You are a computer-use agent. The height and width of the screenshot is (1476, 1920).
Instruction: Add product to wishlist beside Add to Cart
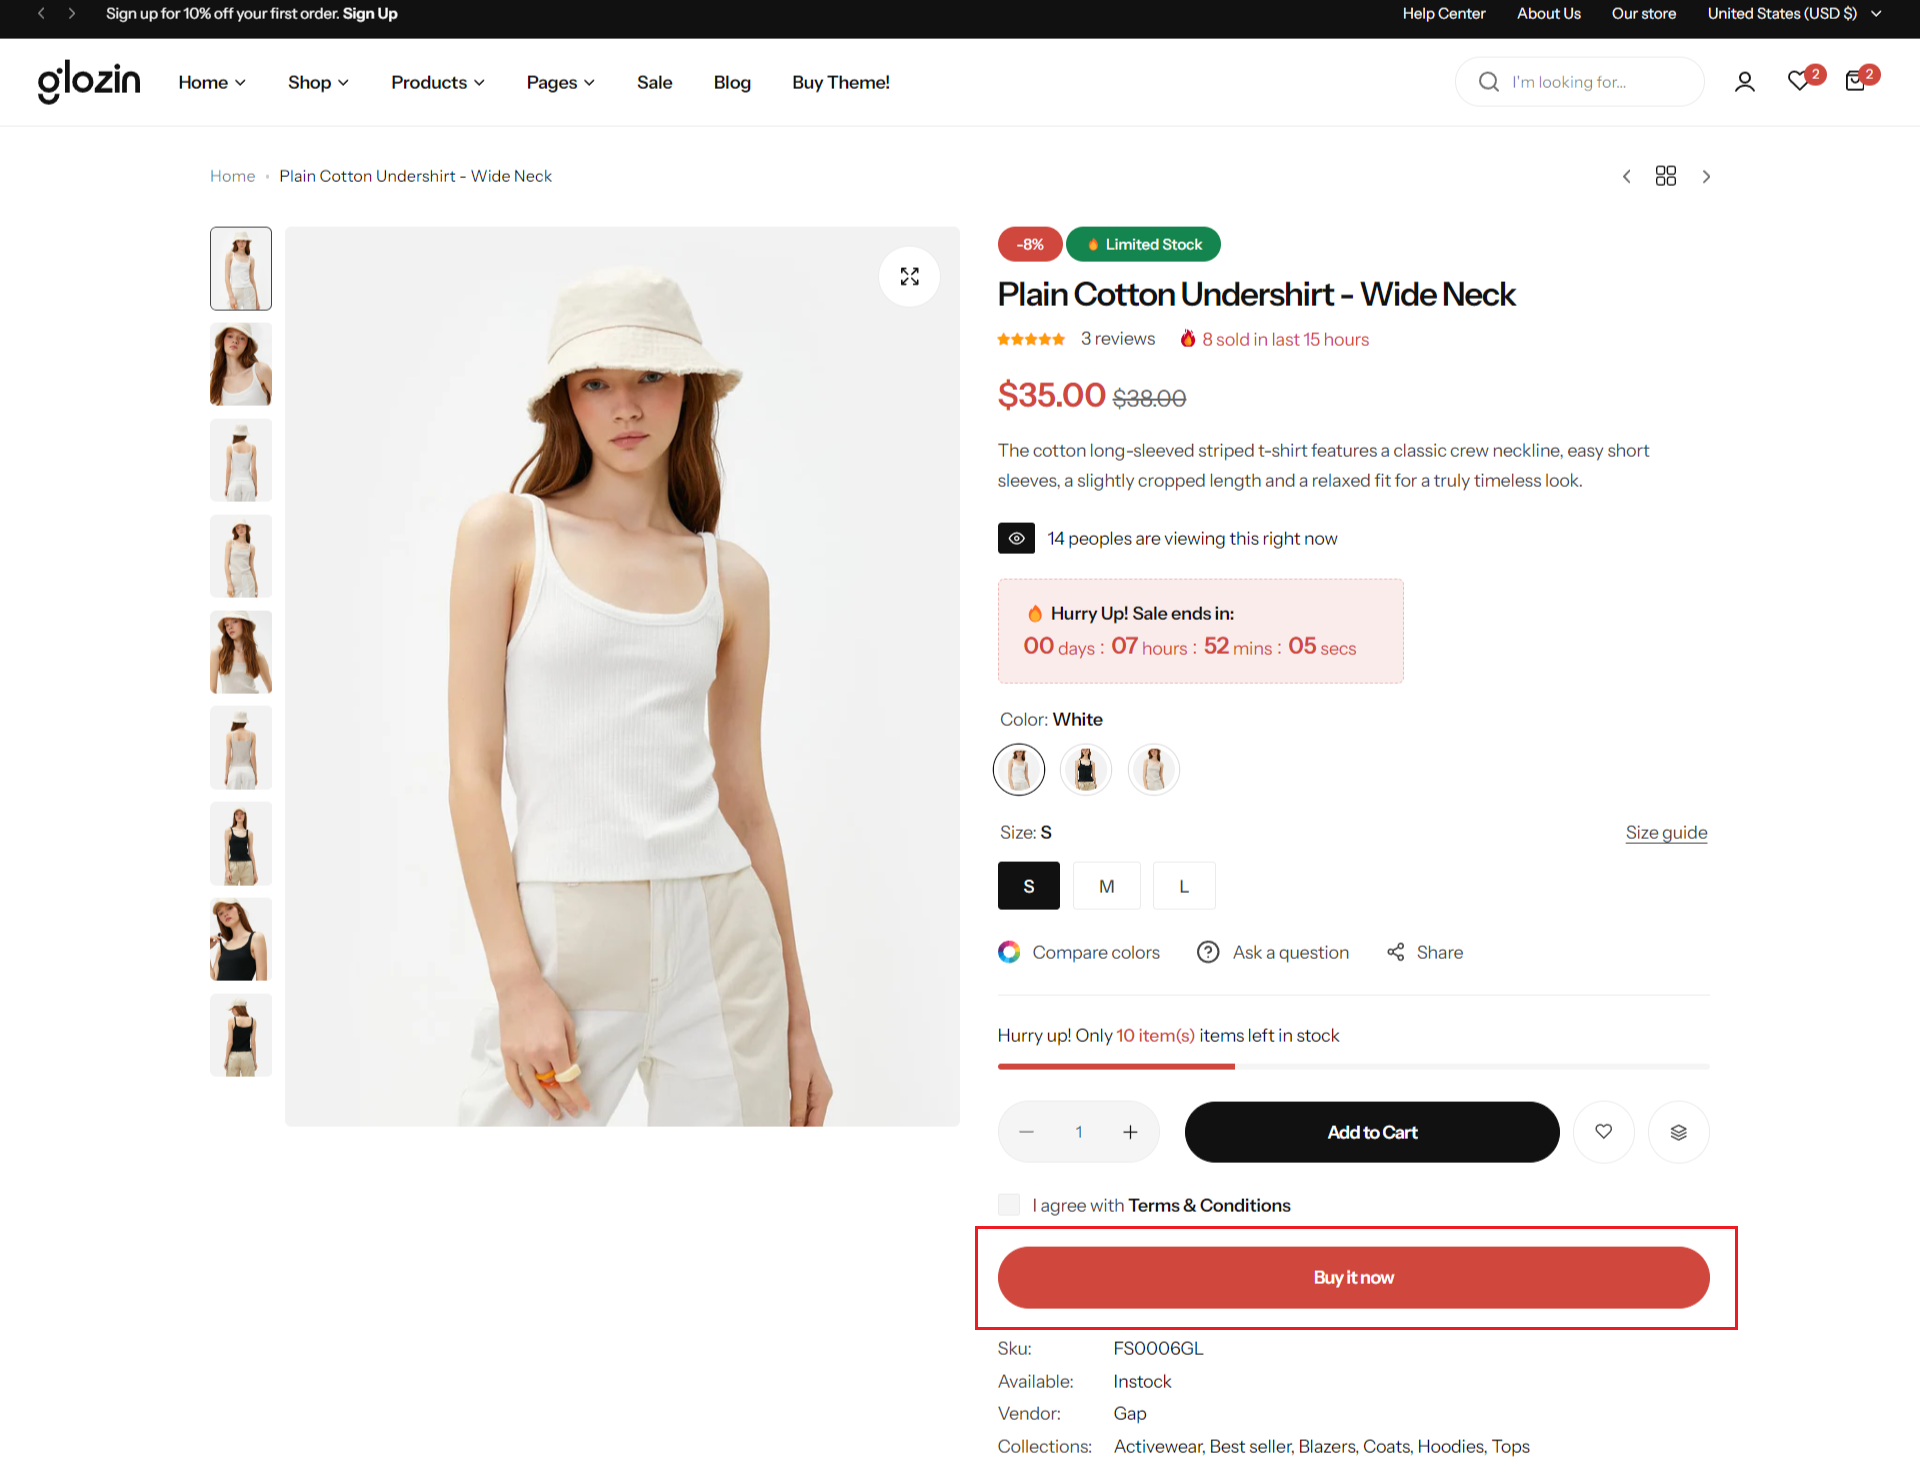click(x=1603, y=1131)
